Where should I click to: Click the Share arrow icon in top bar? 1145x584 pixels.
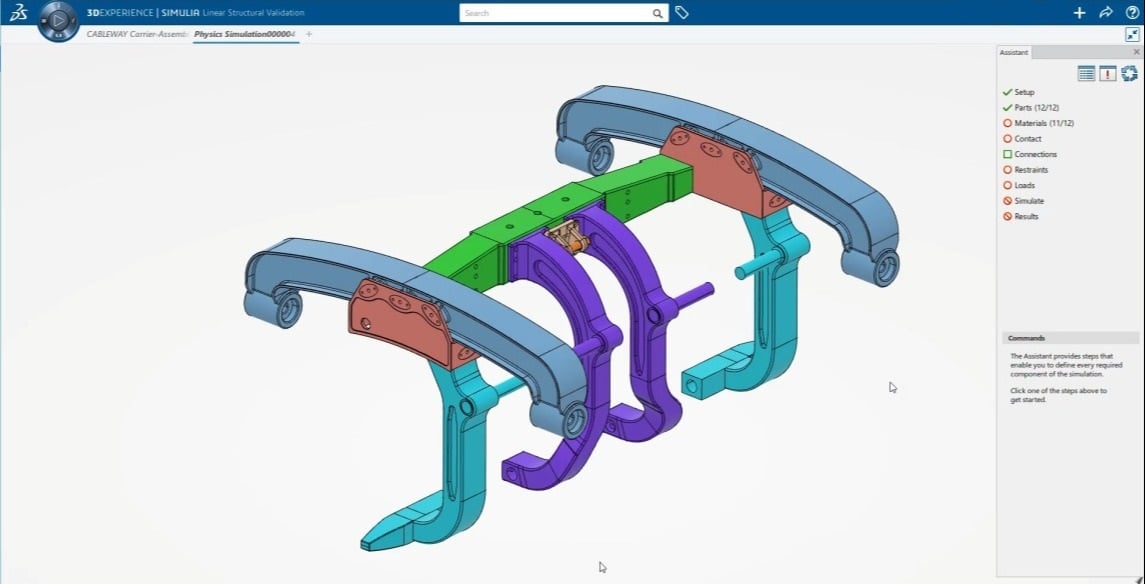click(1106, 13)
